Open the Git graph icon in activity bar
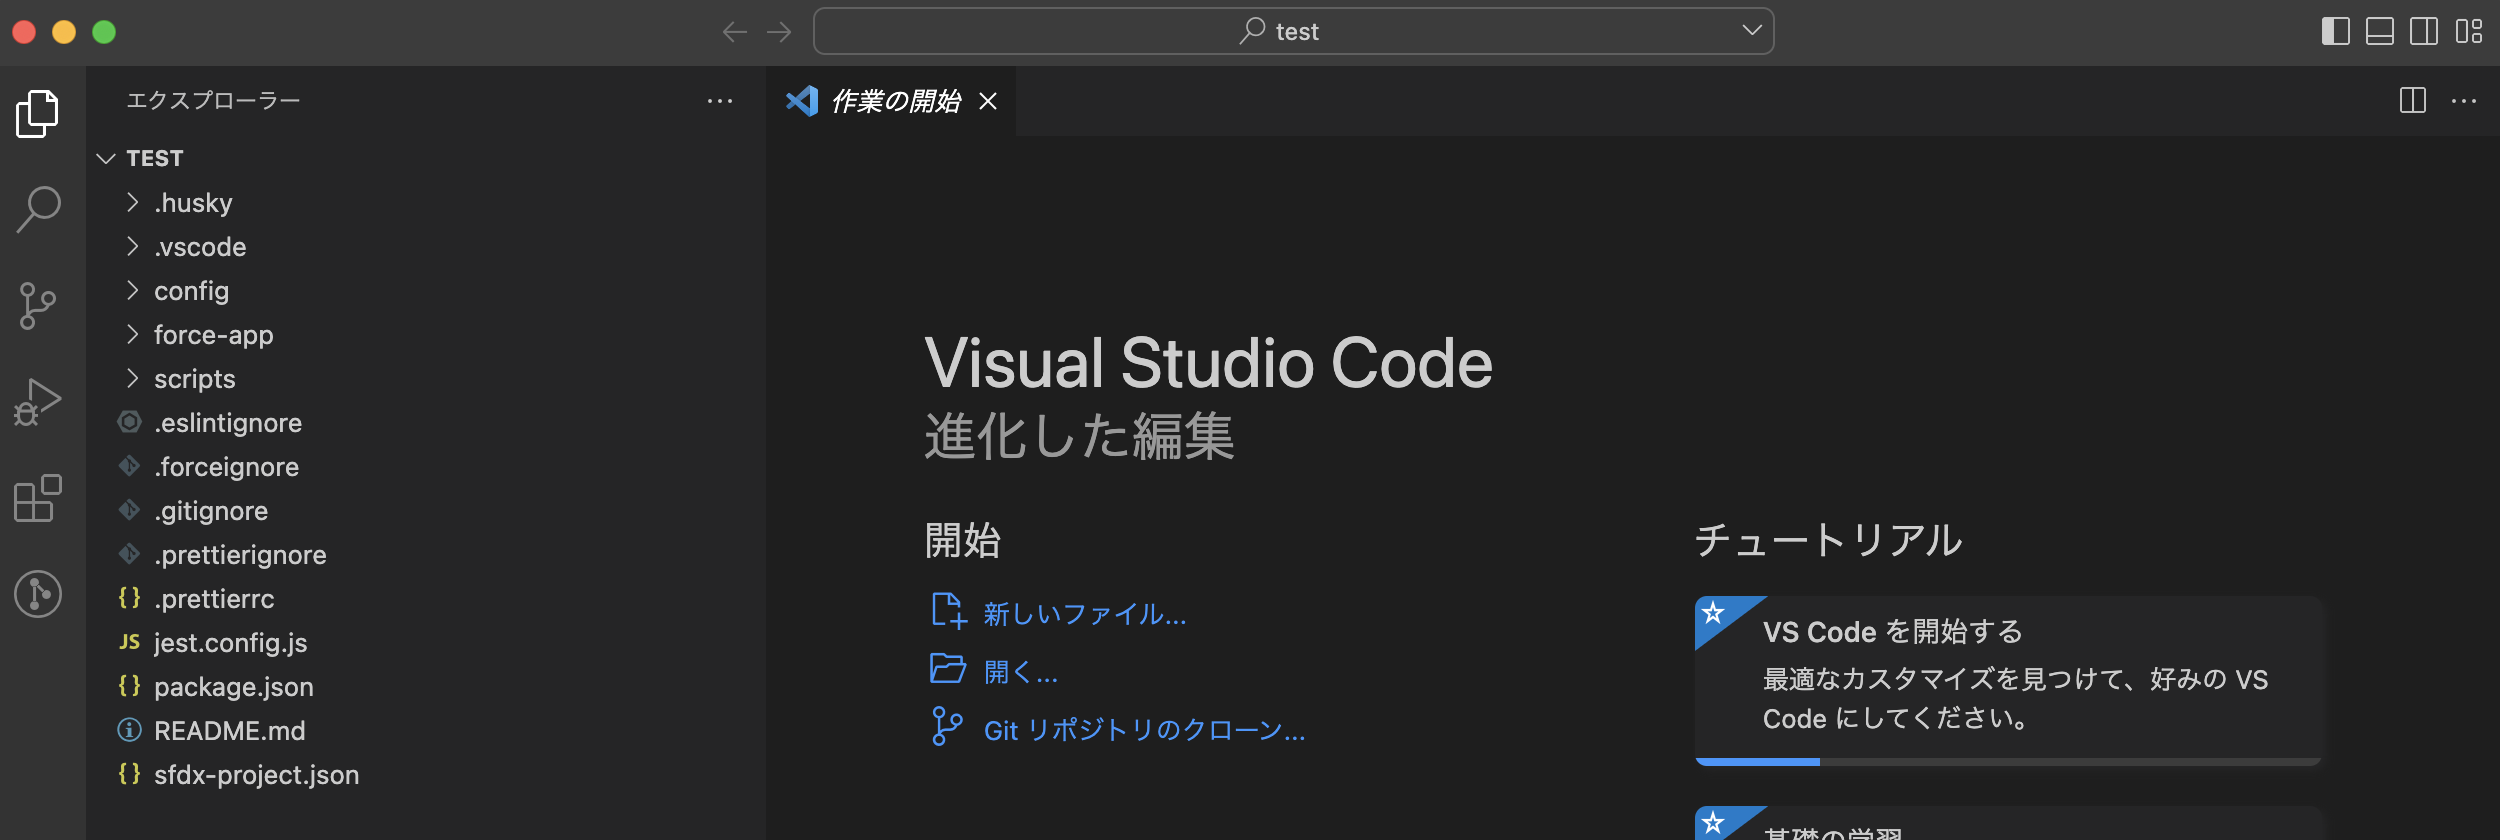 click(x=38, y=594)
